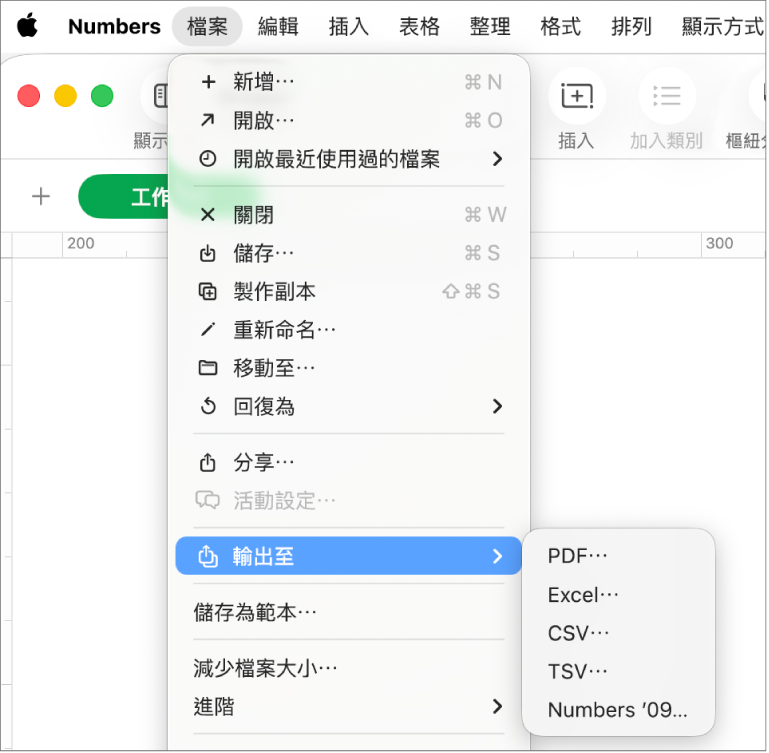Click the add sheet plus button
This screenshot has width=769, height=753.
pyautogui.click(x=41, y=197)
